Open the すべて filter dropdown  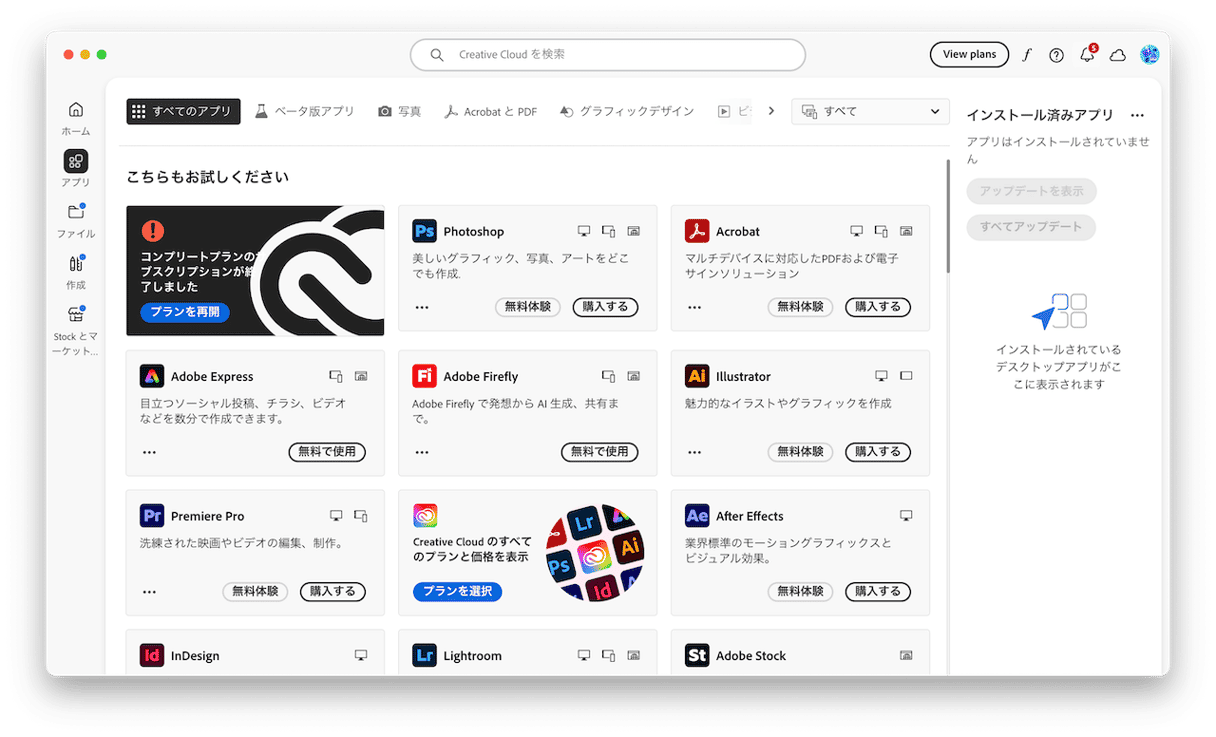(x=869, y=111)
